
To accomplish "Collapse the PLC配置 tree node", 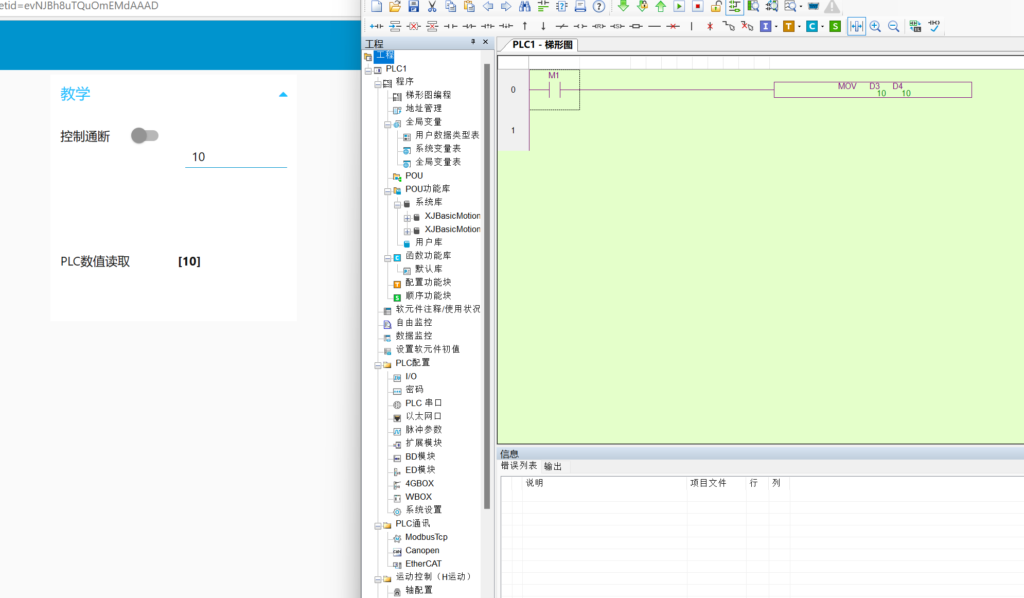I will pos(378,365).
